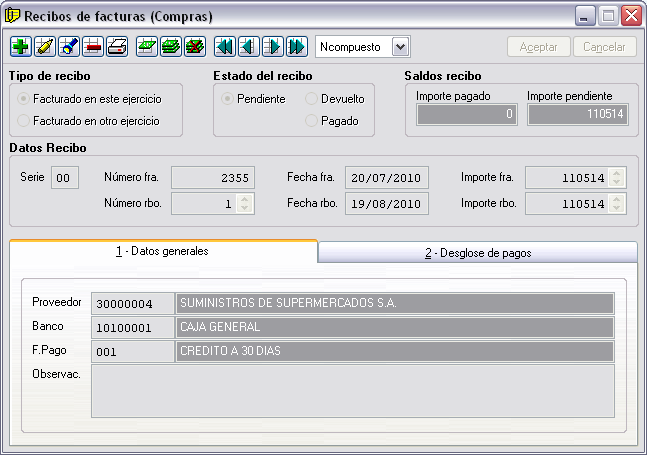Screen dimensions: 647x455
Task: Click the Banco code field 10100001
Action: (132, 328)
